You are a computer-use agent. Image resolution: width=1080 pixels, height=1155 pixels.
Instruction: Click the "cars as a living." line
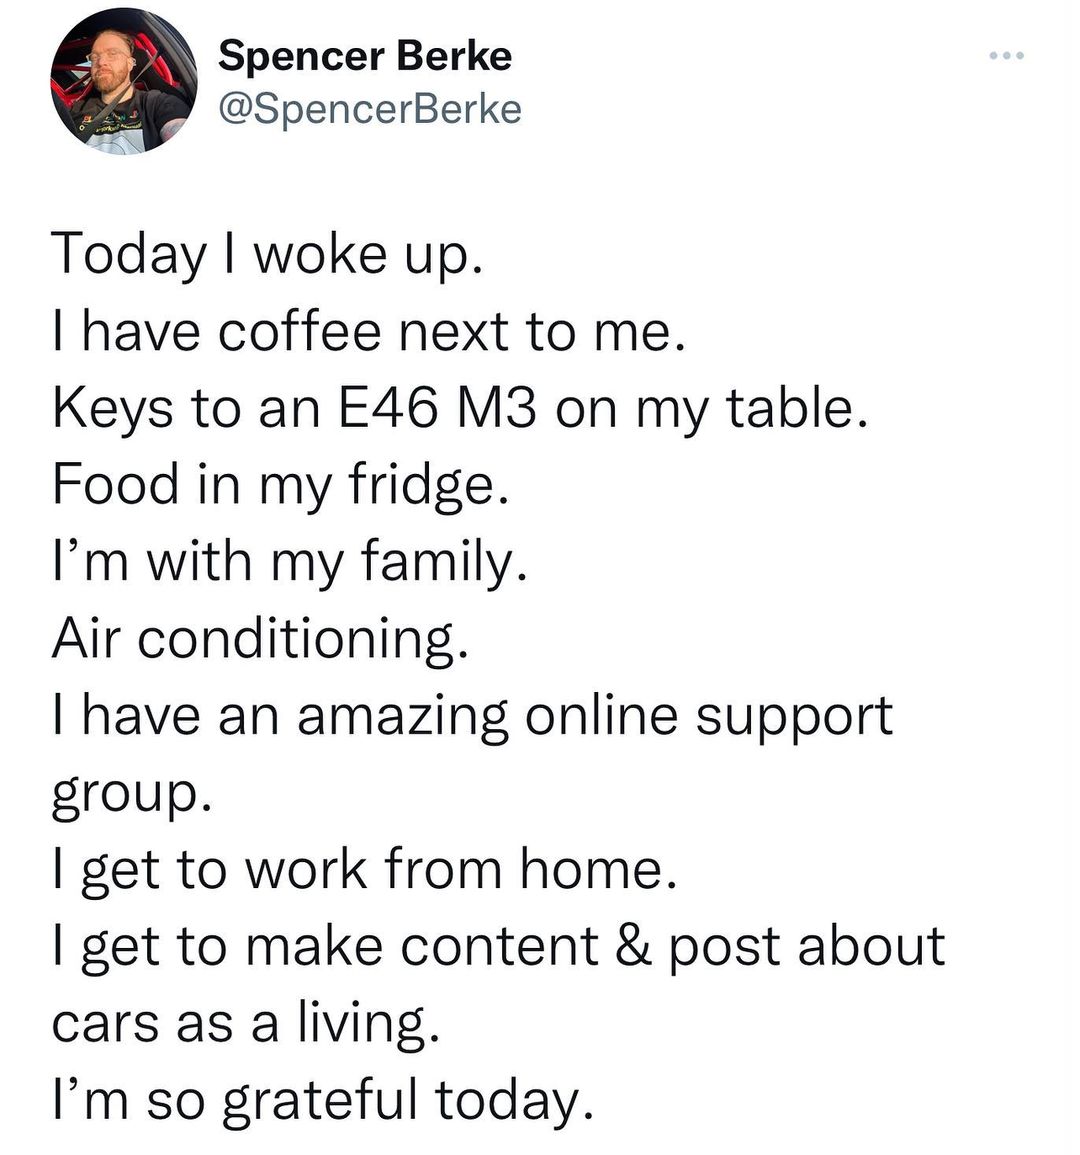coord(245,1022)
